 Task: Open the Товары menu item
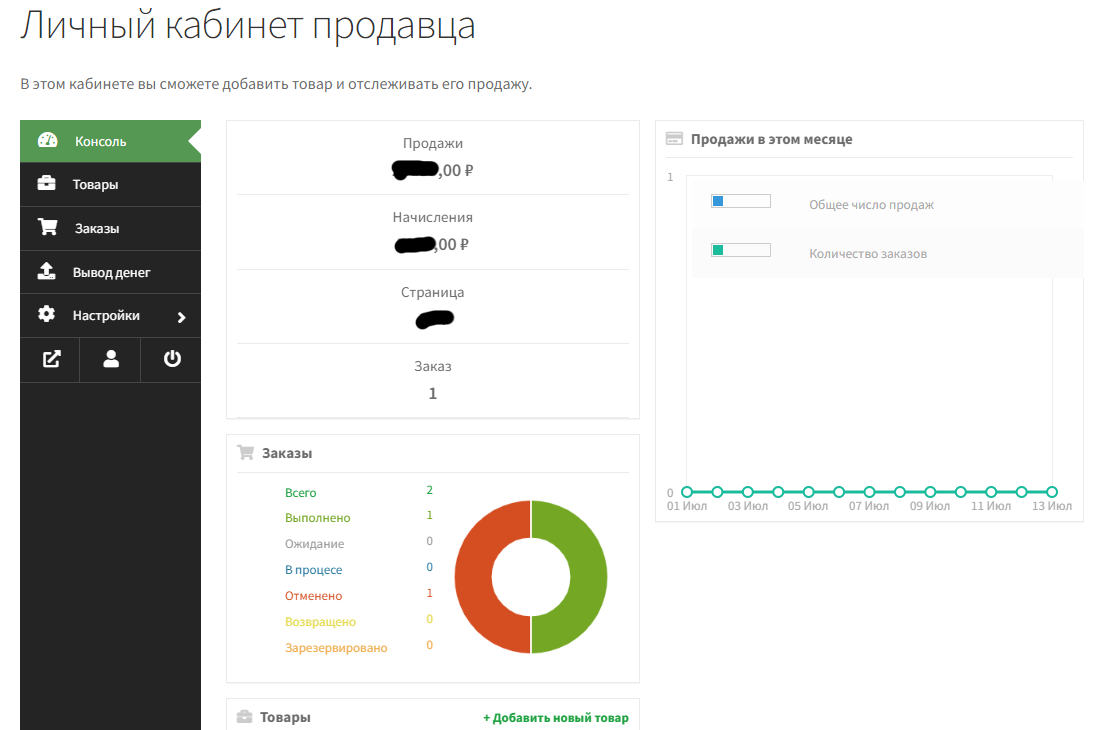[x=95, y=185]
